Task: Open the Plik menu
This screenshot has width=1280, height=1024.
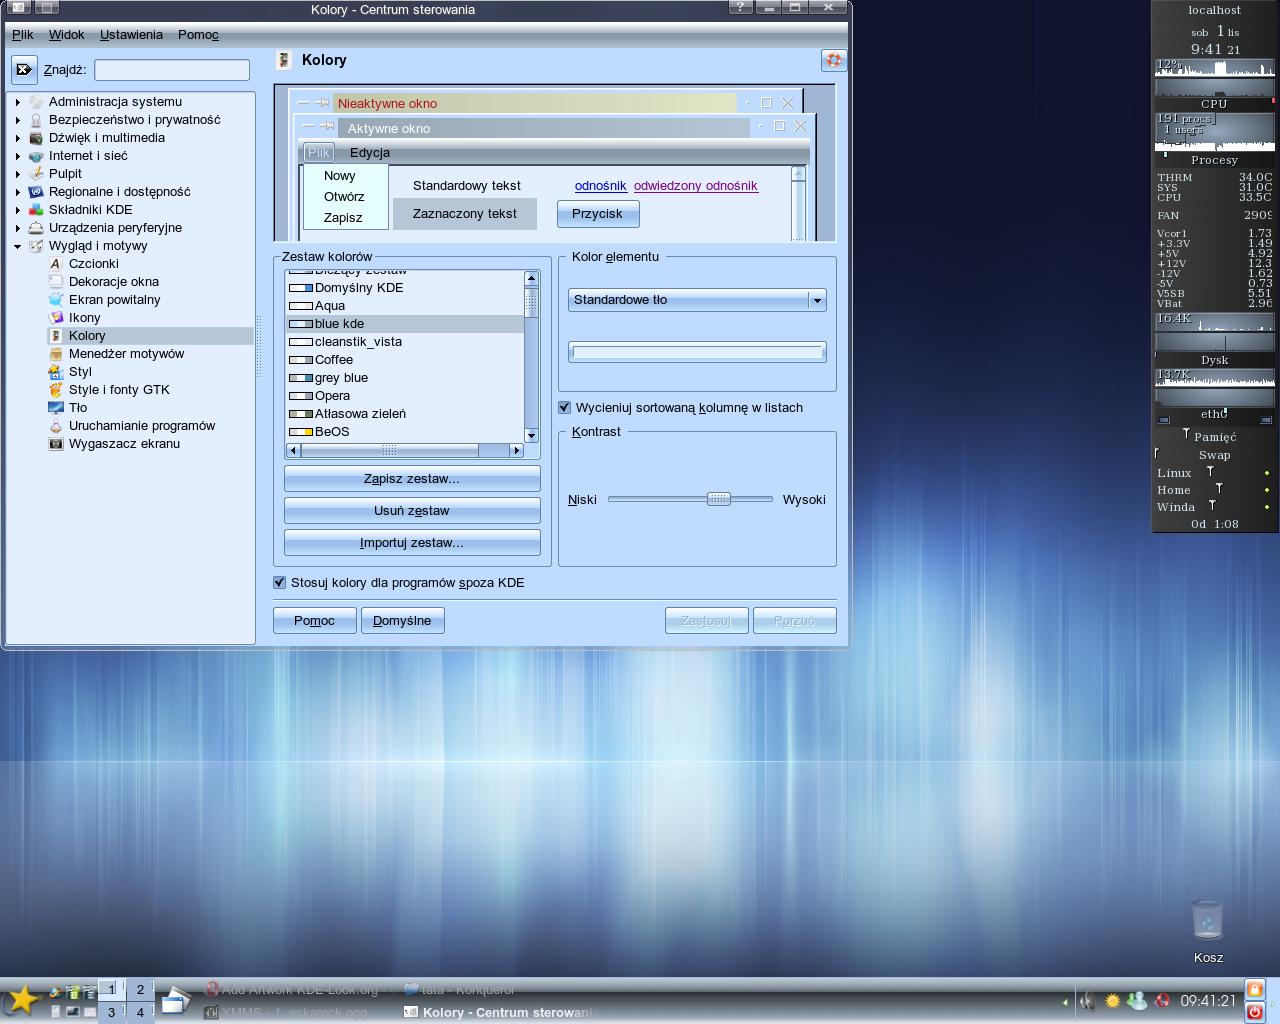Action: click(23, 35)
